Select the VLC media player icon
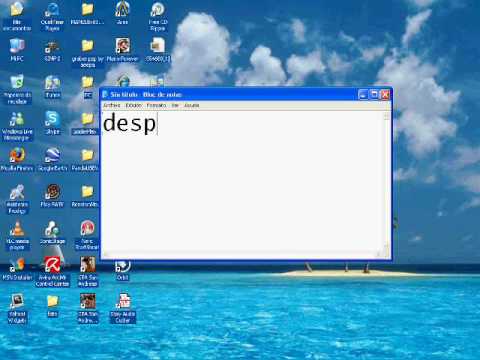This screenshot has height=360, width=480. (x=17, y=235)
